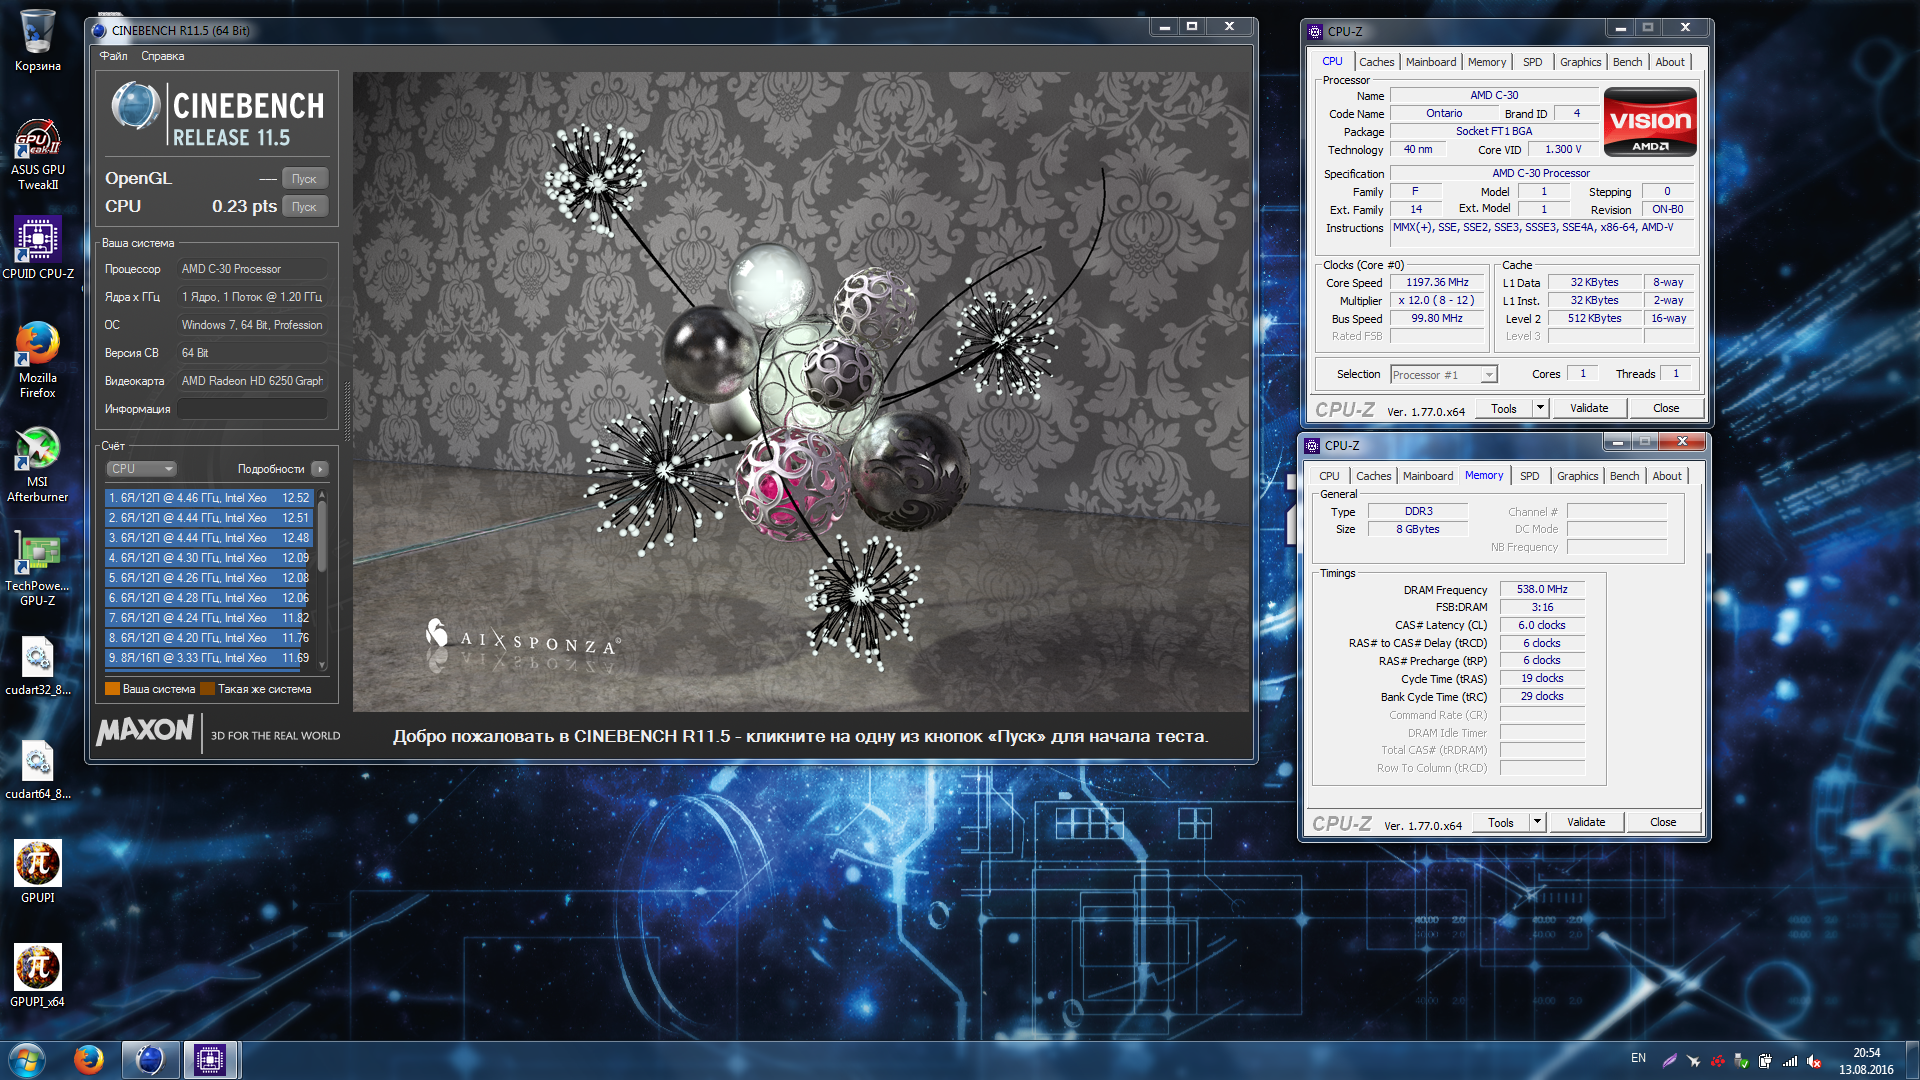Click the DRAM Frequency 538.0 MHz value

click(1541, 590)
